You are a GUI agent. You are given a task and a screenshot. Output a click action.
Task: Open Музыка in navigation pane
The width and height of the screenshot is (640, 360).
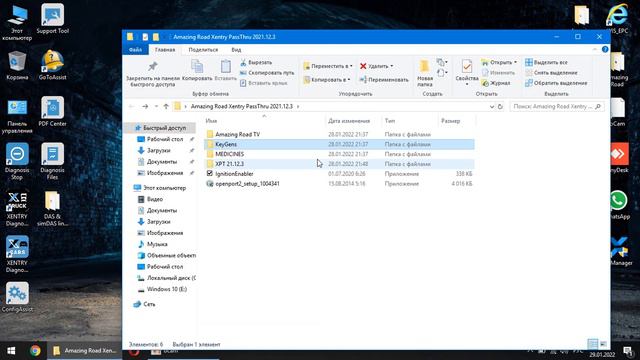[x=157, y=244]
